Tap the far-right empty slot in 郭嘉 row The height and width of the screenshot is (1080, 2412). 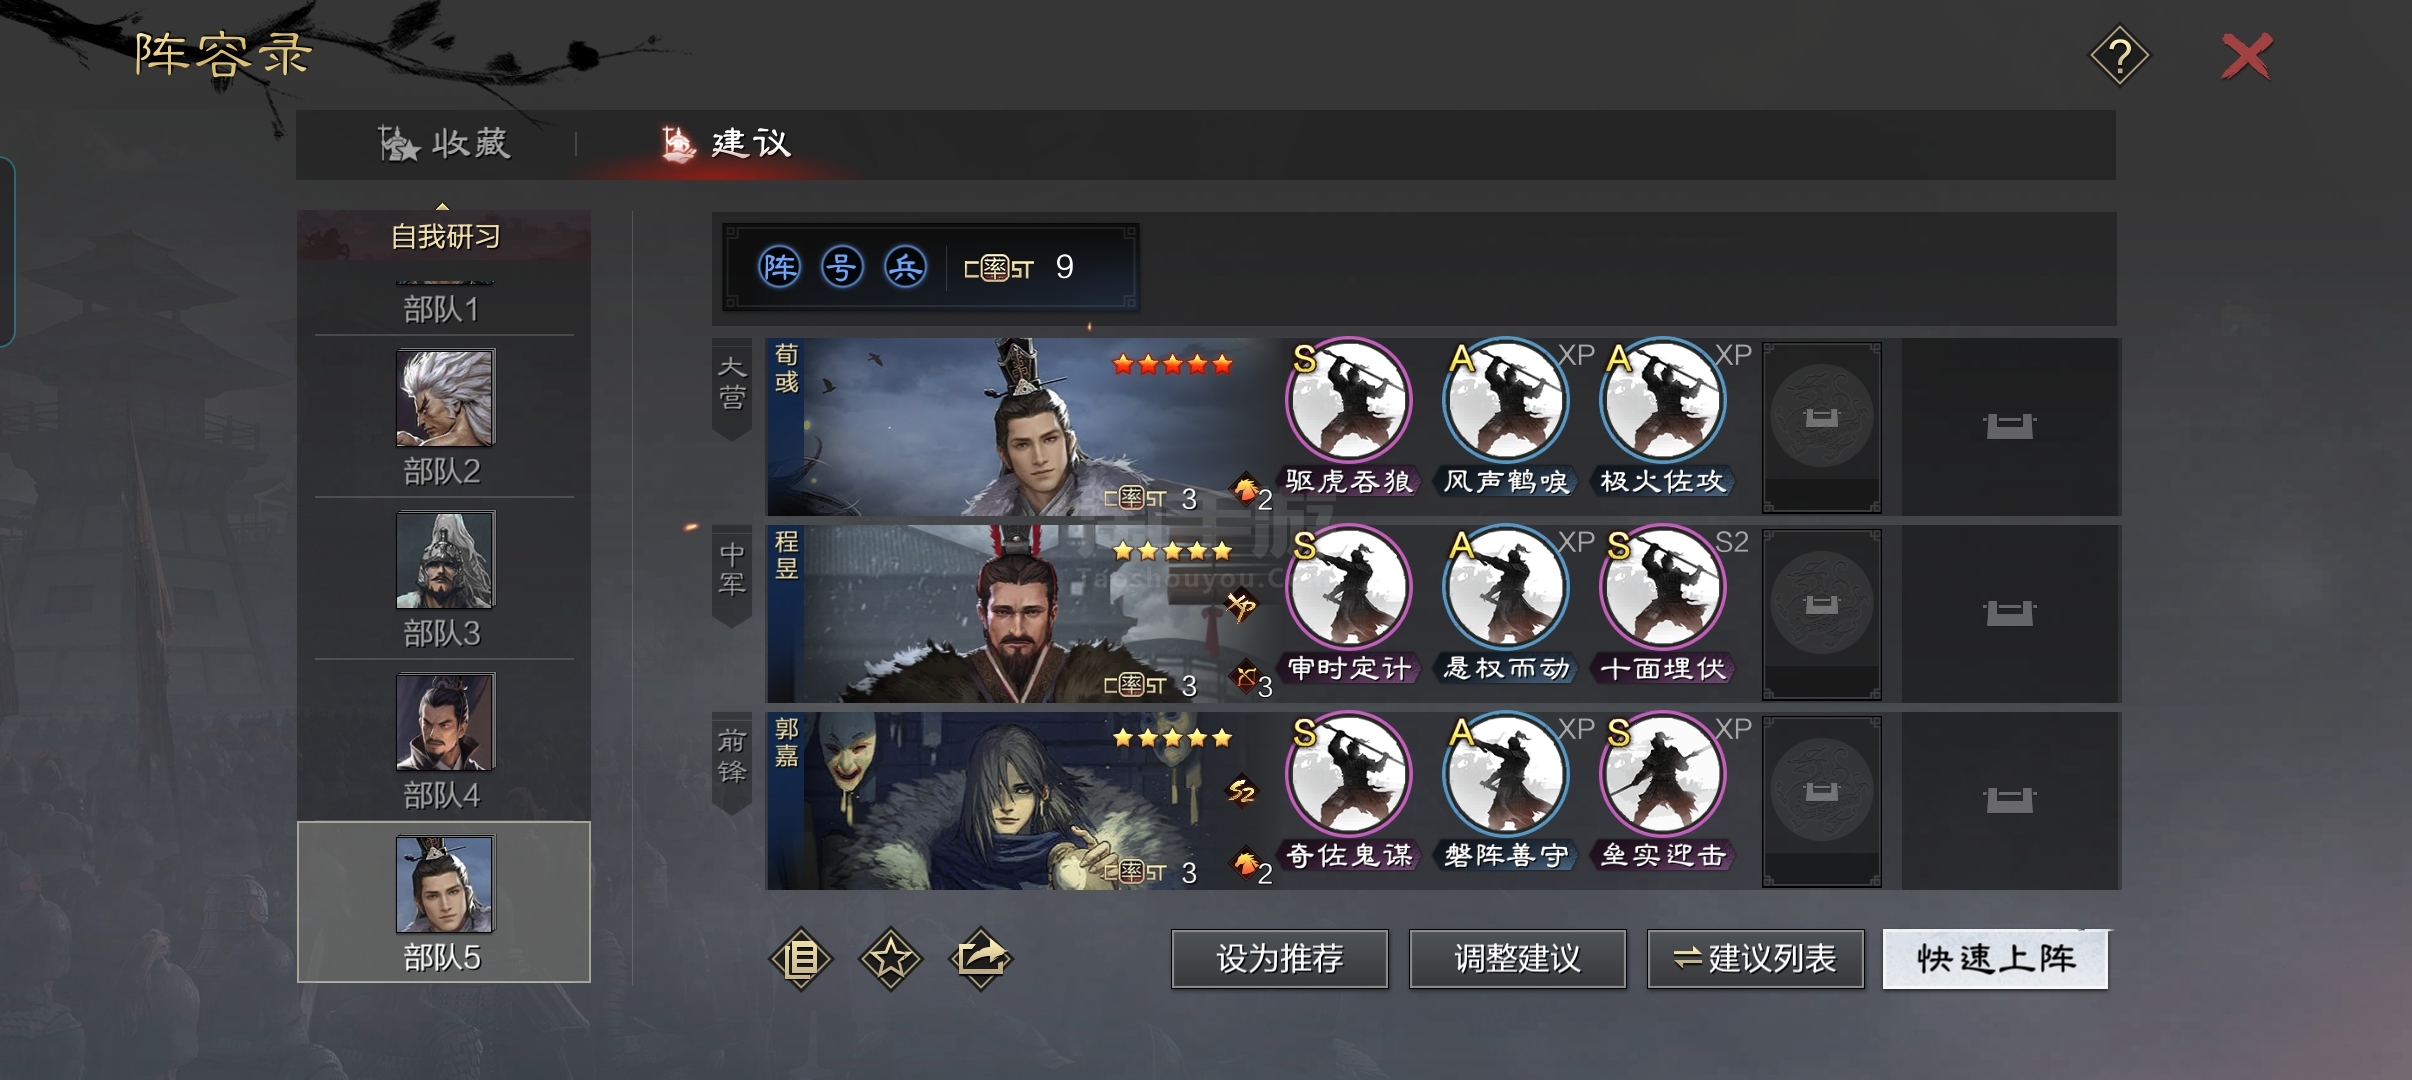tap(2009, 801)
